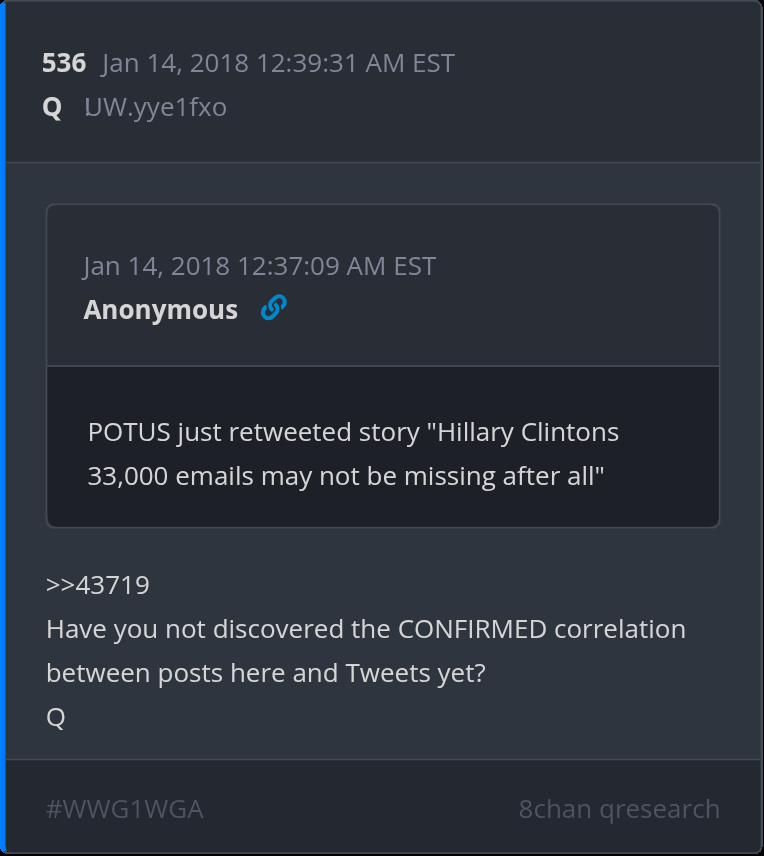Open the >>43719 reply reference
Screen dimensions: 764x856
pos(98,585)
